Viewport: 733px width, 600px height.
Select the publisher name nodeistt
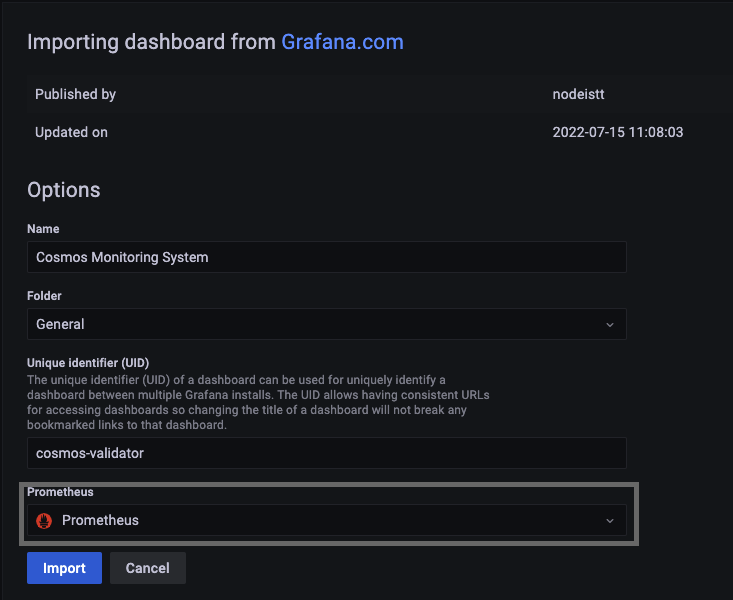tap(578, 94)
